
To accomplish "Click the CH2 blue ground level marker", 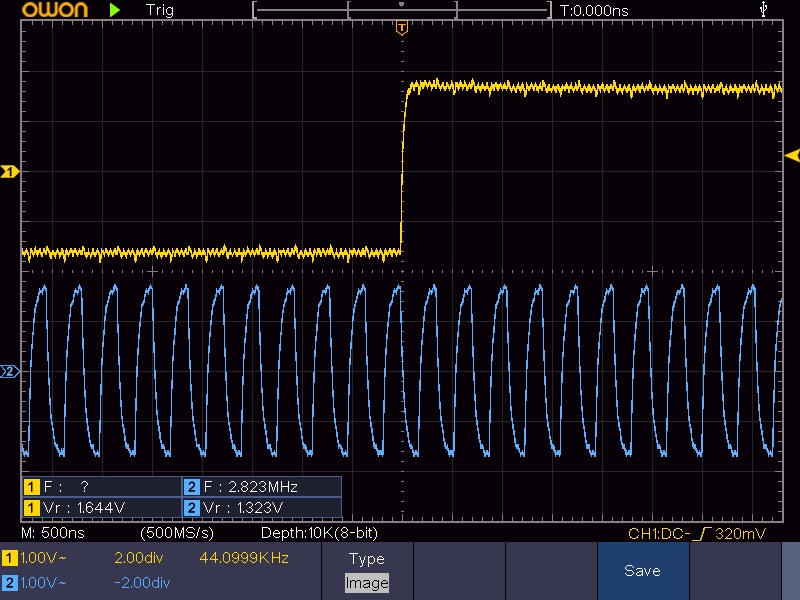I will (x=11, y=372).
